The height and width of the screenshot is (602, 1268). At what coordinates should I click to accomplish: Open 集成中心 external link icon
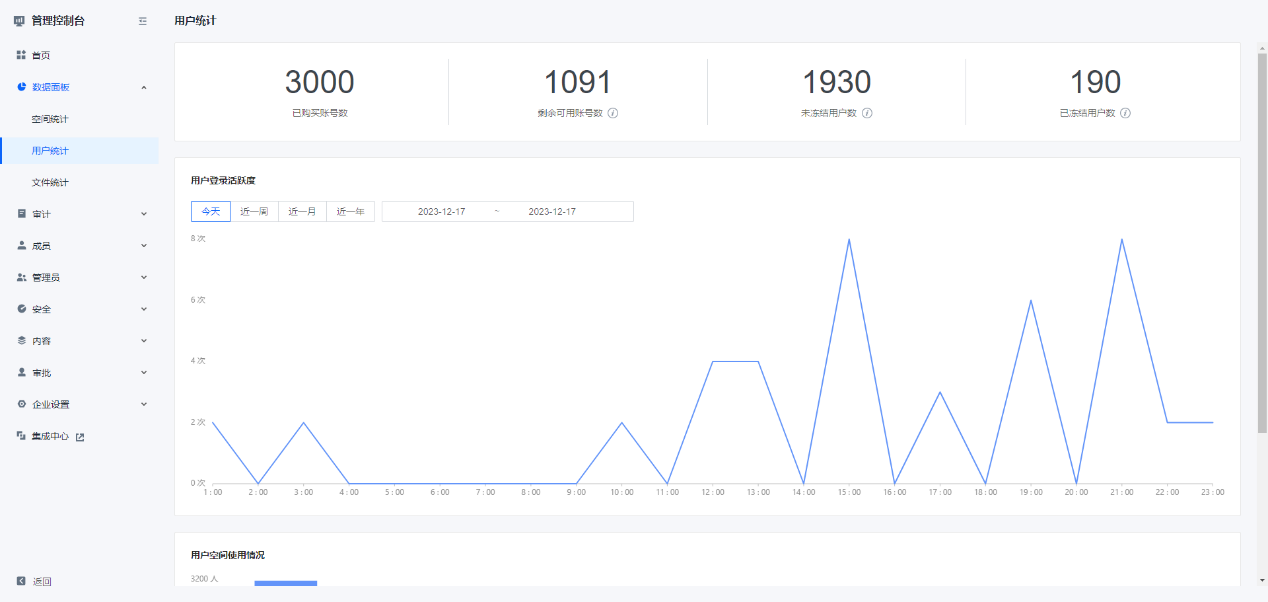[80, 437]
